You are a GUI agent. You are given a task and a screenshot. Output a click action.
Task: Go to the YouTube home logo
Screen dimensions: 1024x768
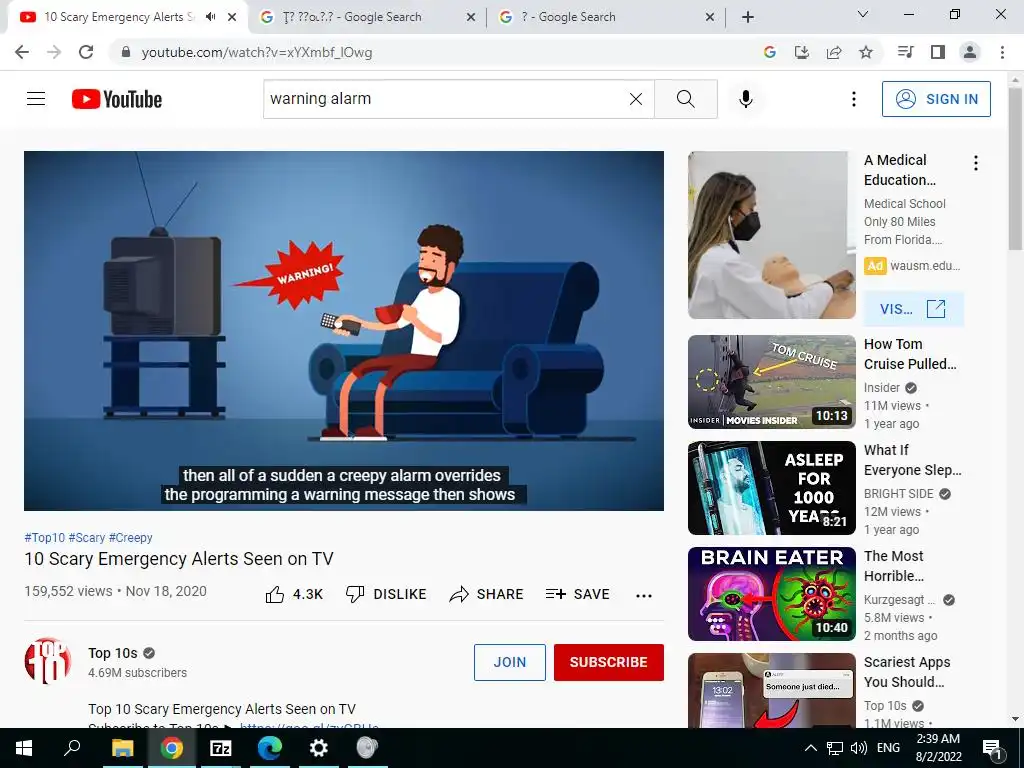click(117, 99)
